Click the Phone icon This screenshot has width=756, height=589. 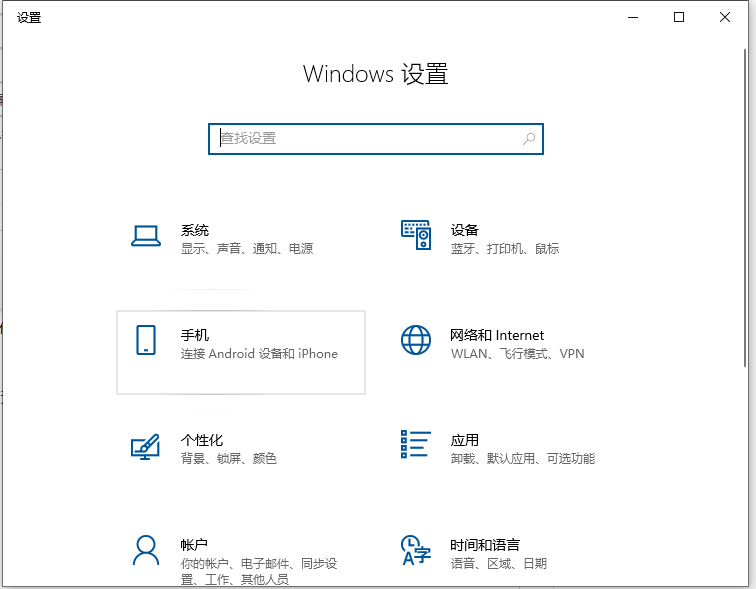click(146, 340)
